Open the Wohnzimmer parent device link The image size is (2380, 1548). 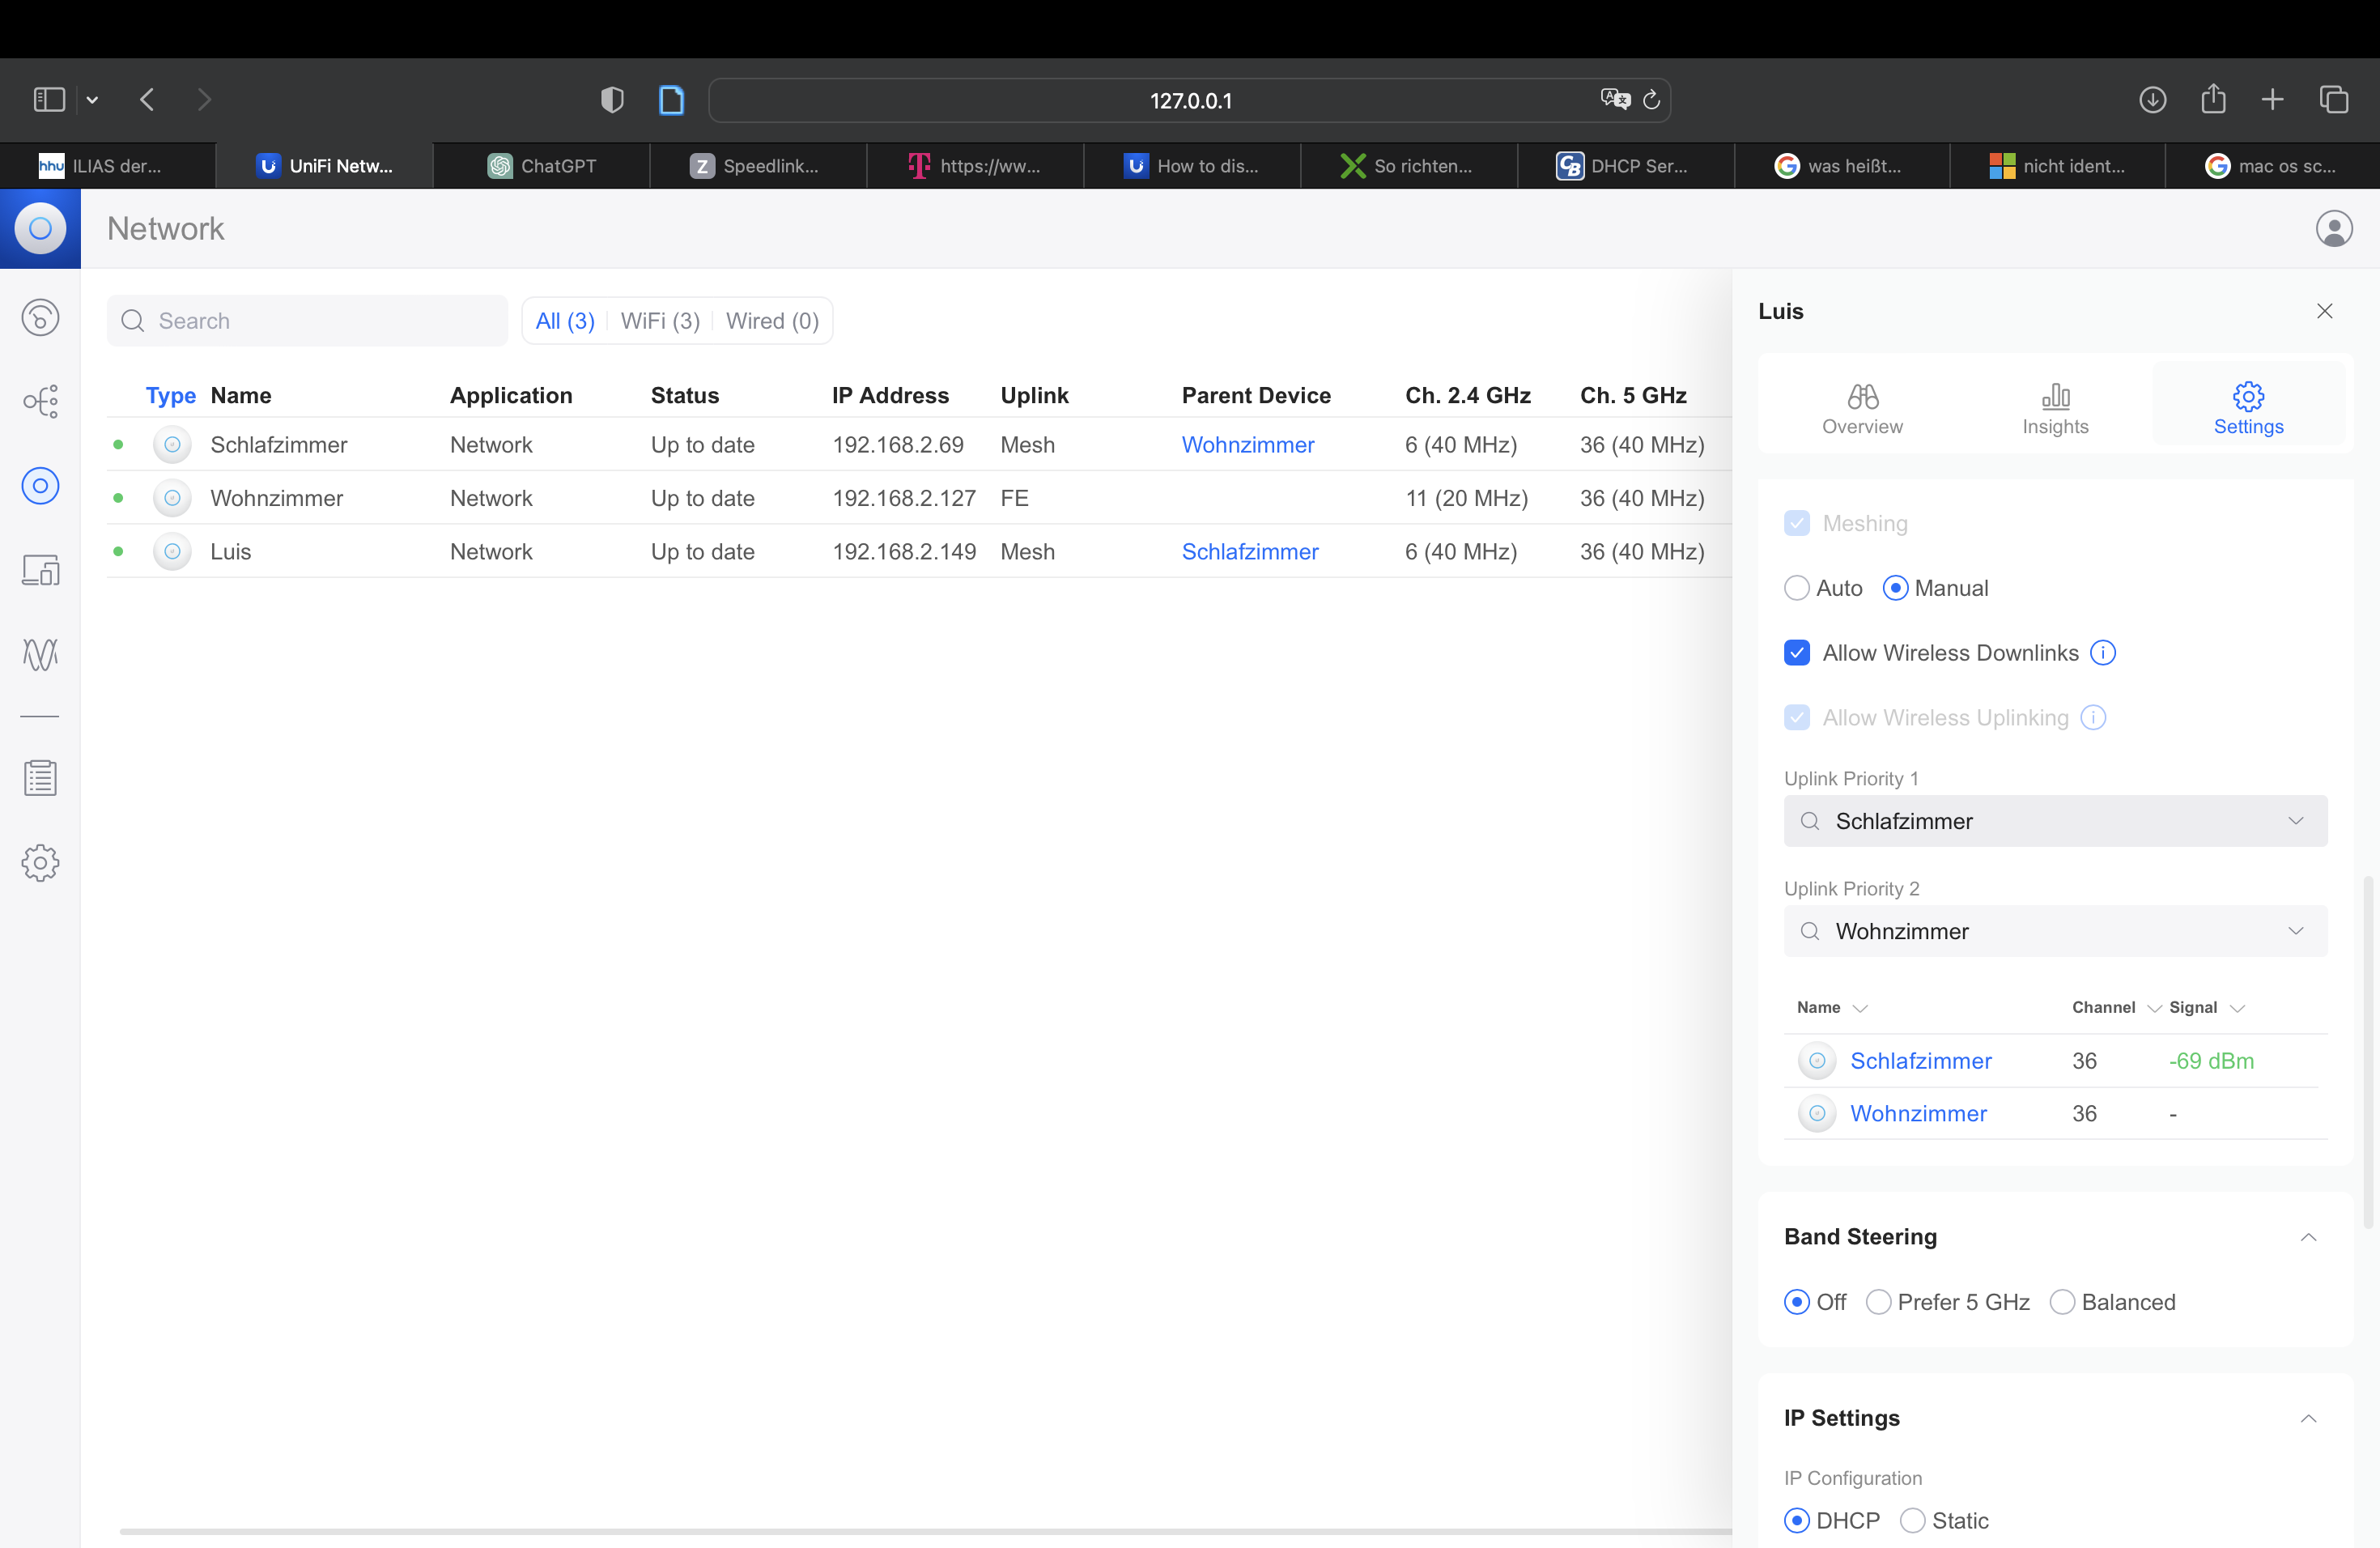click(1247, 445)
